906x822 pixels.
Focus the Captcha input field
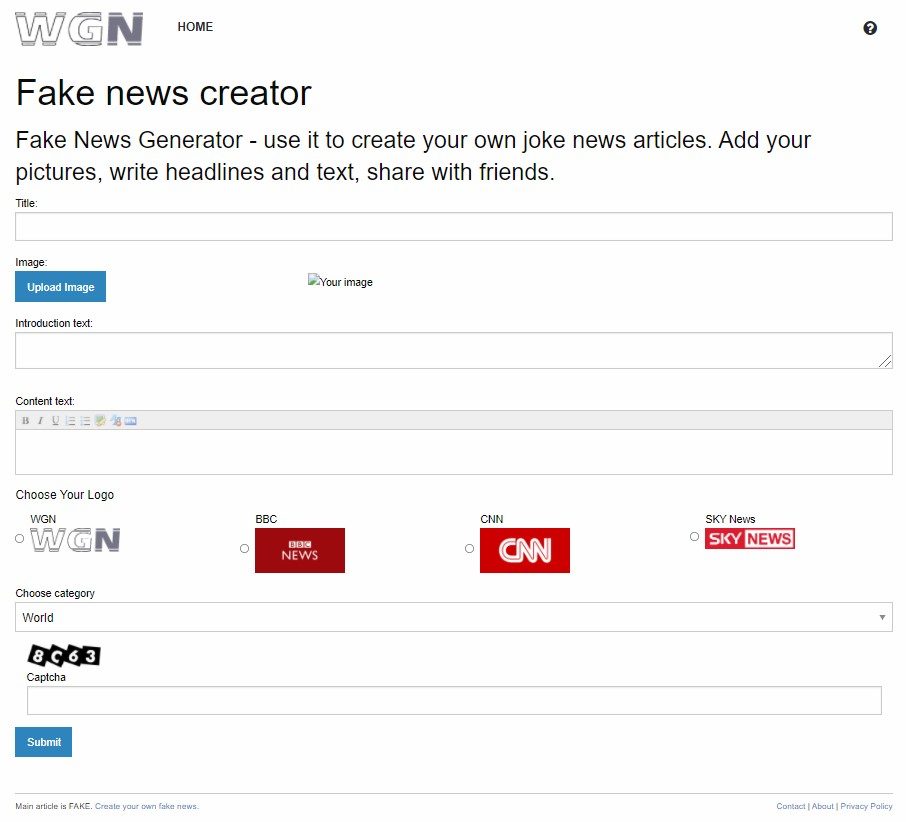[454, 700]
